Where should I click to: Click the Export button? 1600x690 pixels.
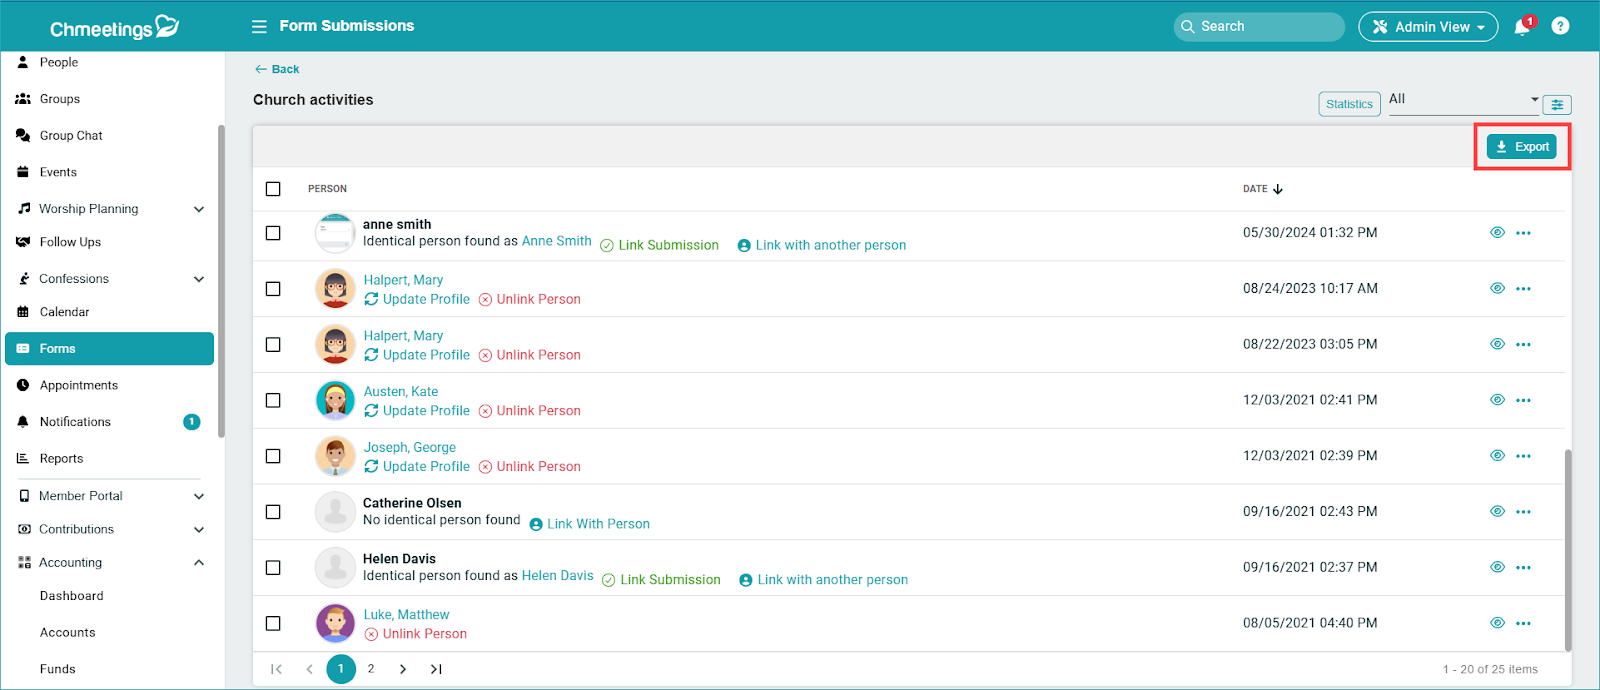coord(1522,147)
